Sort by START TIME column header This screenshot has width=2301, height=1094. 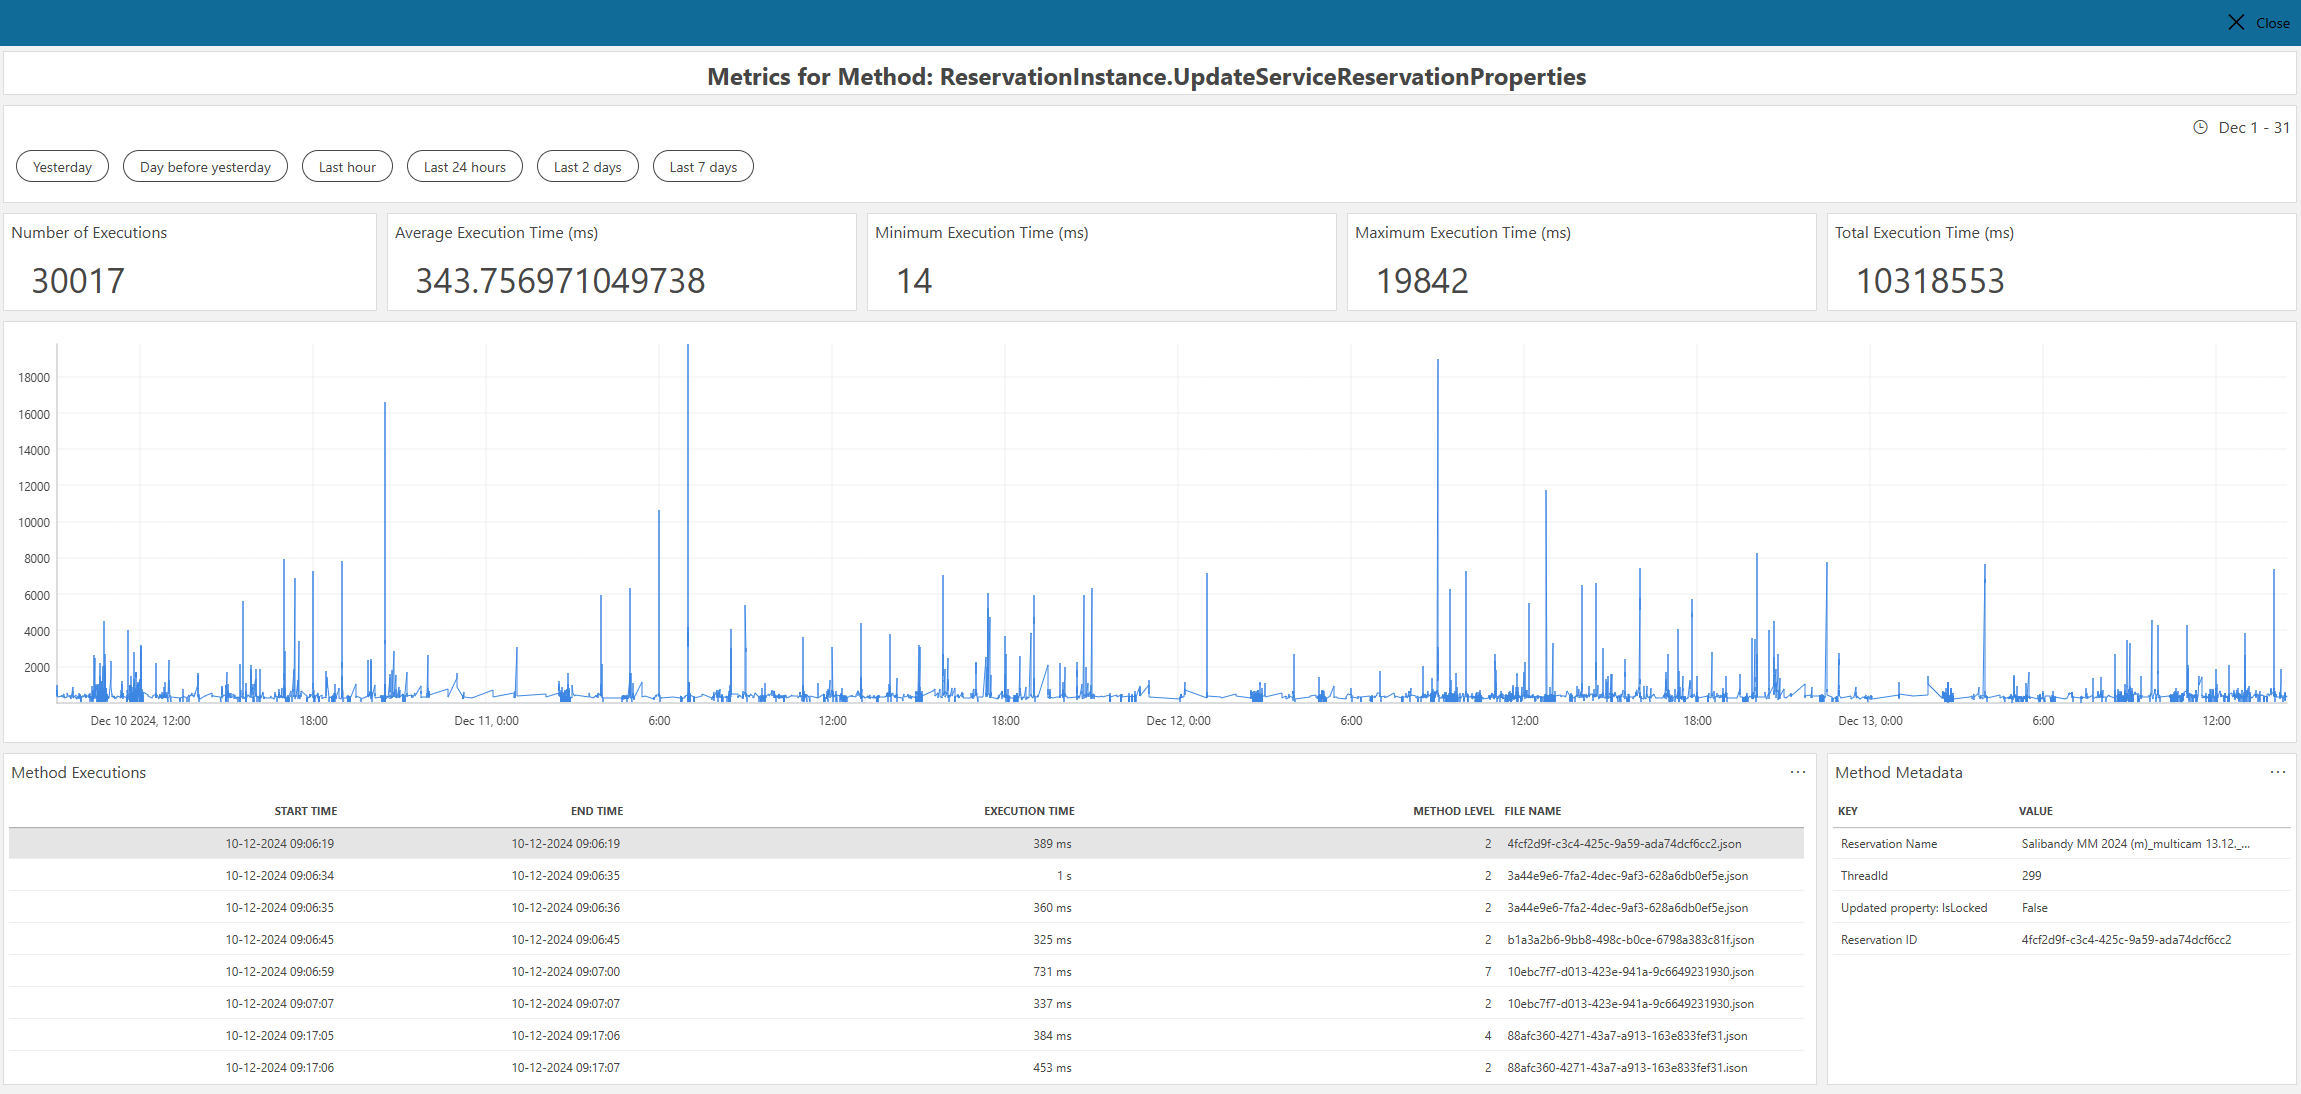point(305,811)
